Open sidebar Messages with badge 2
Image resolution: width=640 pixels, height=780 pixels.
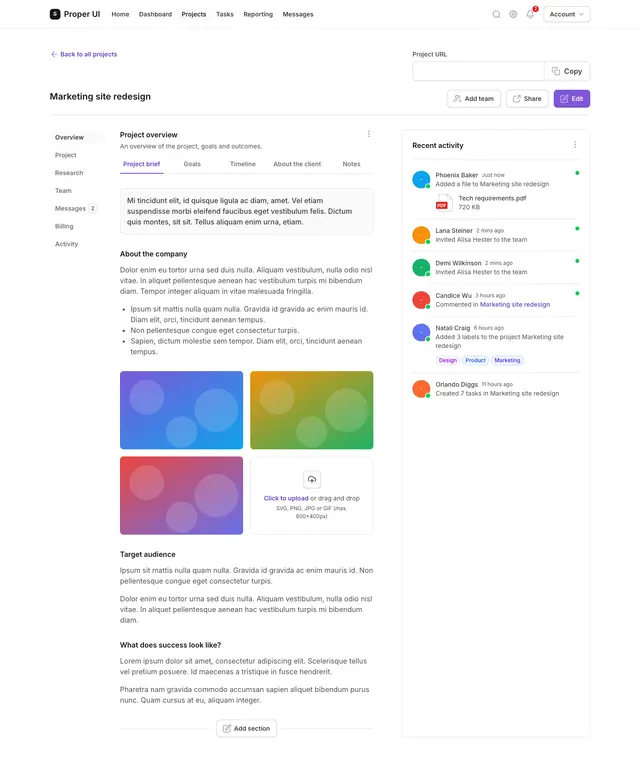tap(76, 208)
